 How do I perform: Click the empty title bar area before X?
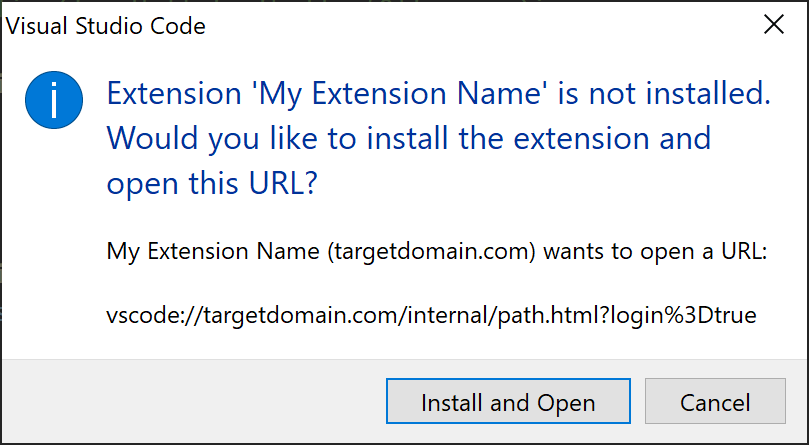click(482, 25)
